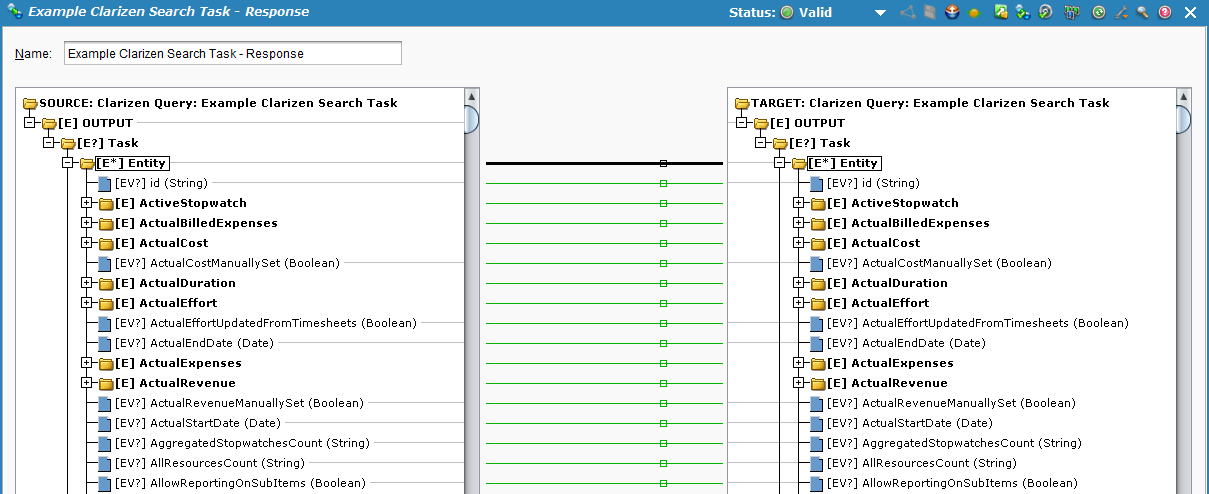The height and width of the screenshot is (494, 1209).
Task: Collapse the target [E] OUTPUT node
Action: point(741,123)
